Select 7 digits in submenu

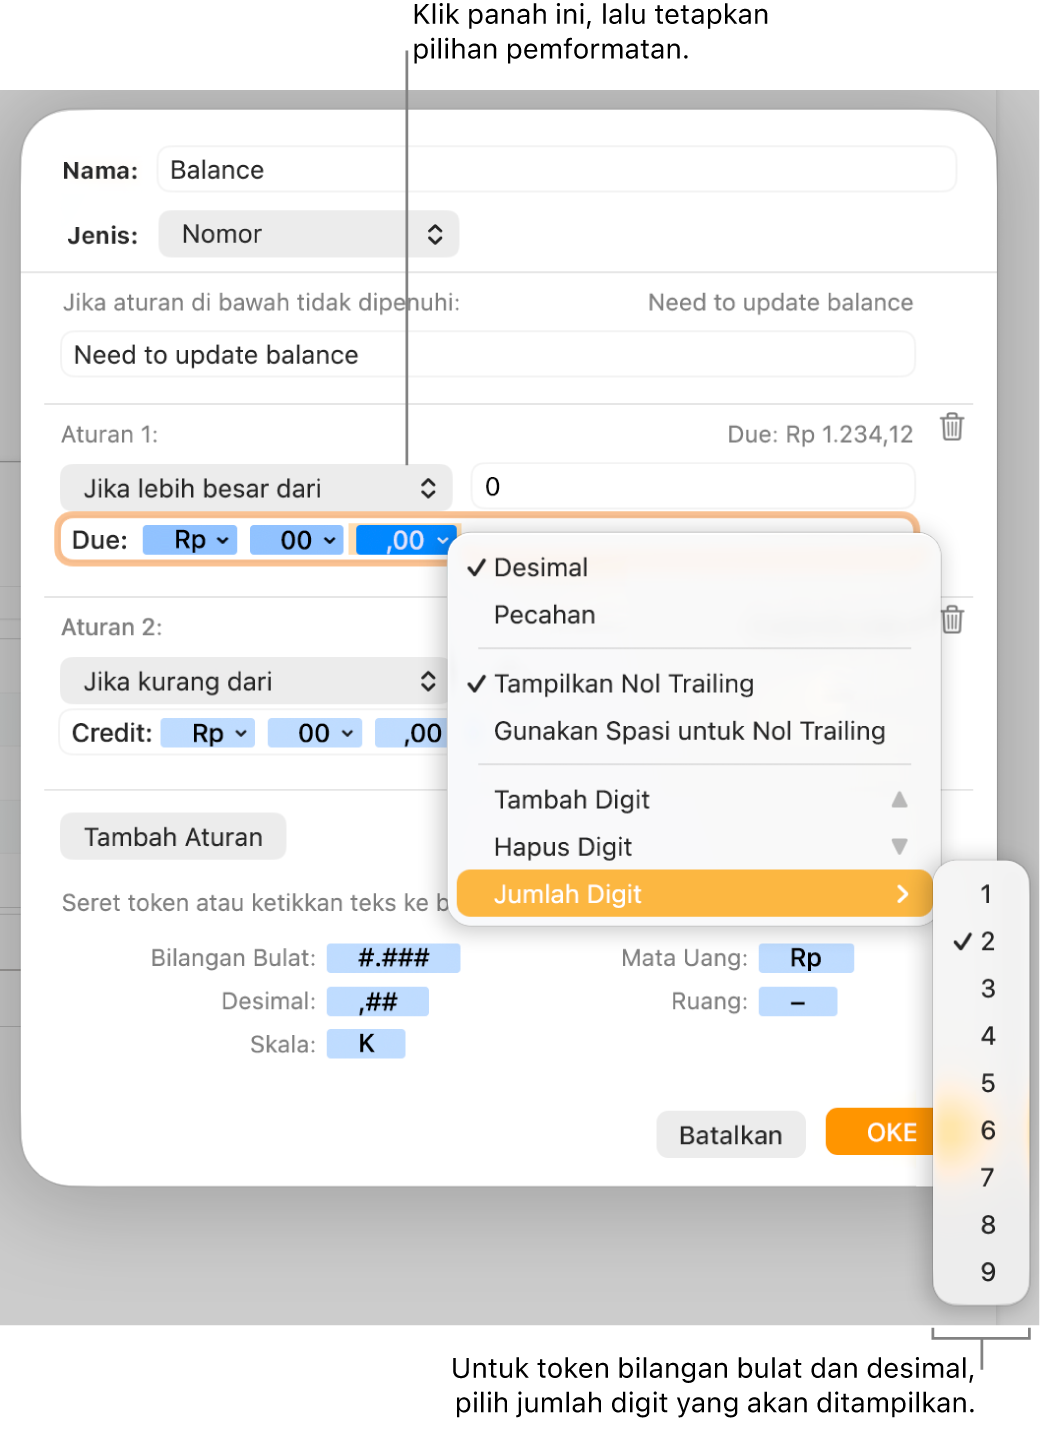[x=981, y=1177]
